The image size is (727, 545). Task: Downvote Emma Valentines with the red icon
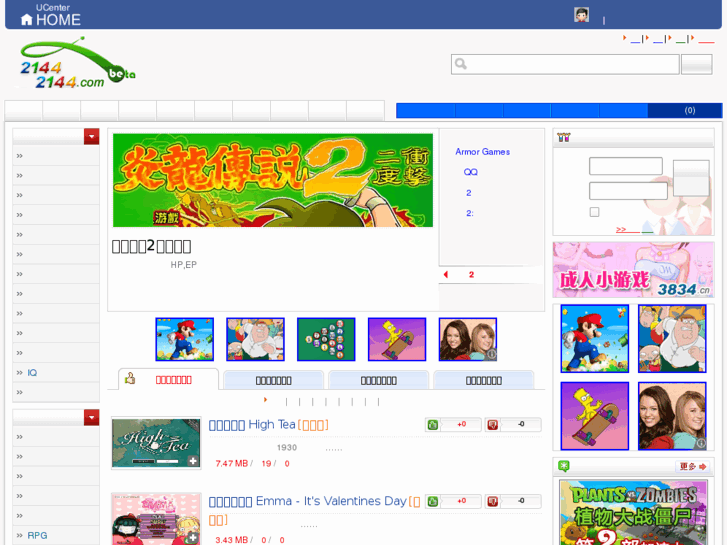(492, 501)
